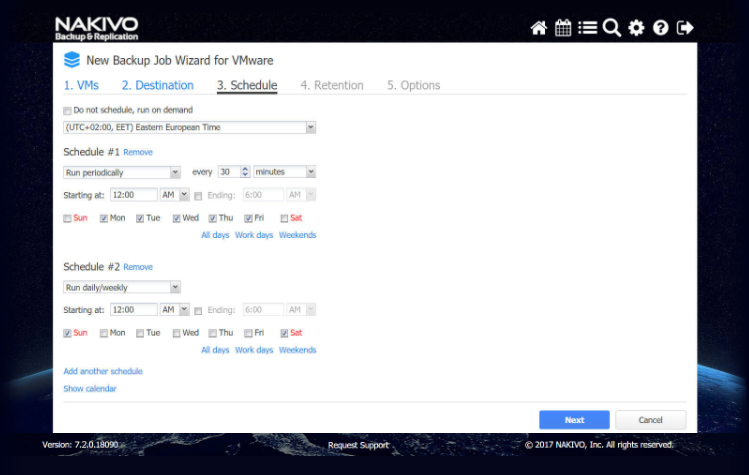Click the stepper arrows on the 'every 30' field
Viewport: 749px width, 475px height.
245,172
